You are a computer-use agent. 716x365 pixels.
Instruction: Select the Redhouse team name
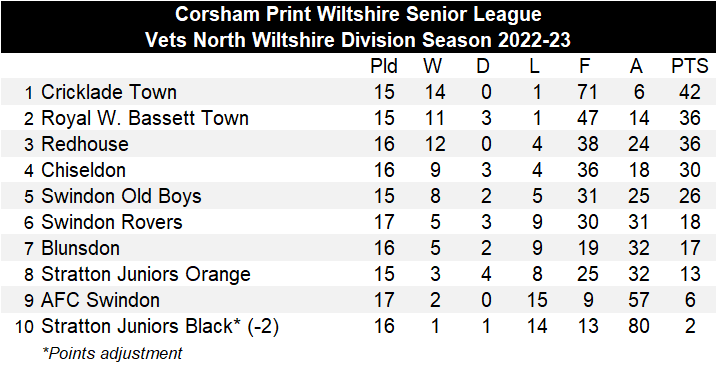coord(85,144)
